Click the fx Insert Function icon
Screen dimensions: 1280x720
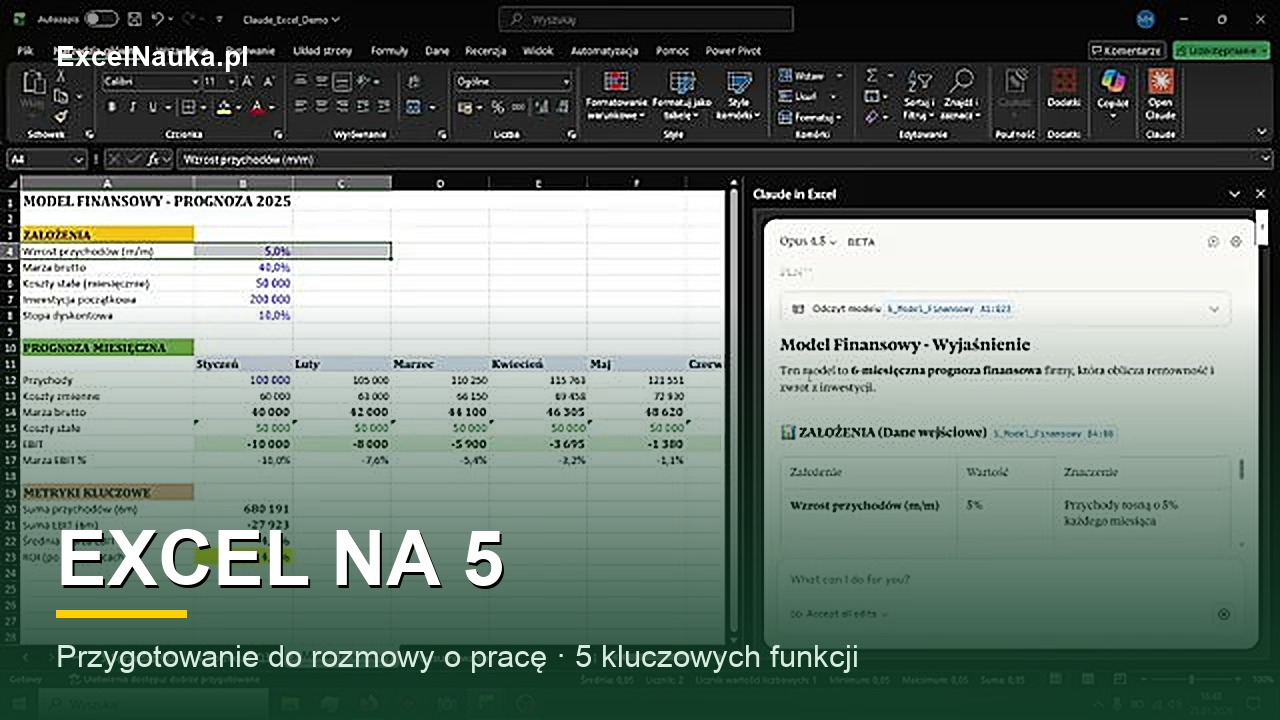click(x=153, y=159)
